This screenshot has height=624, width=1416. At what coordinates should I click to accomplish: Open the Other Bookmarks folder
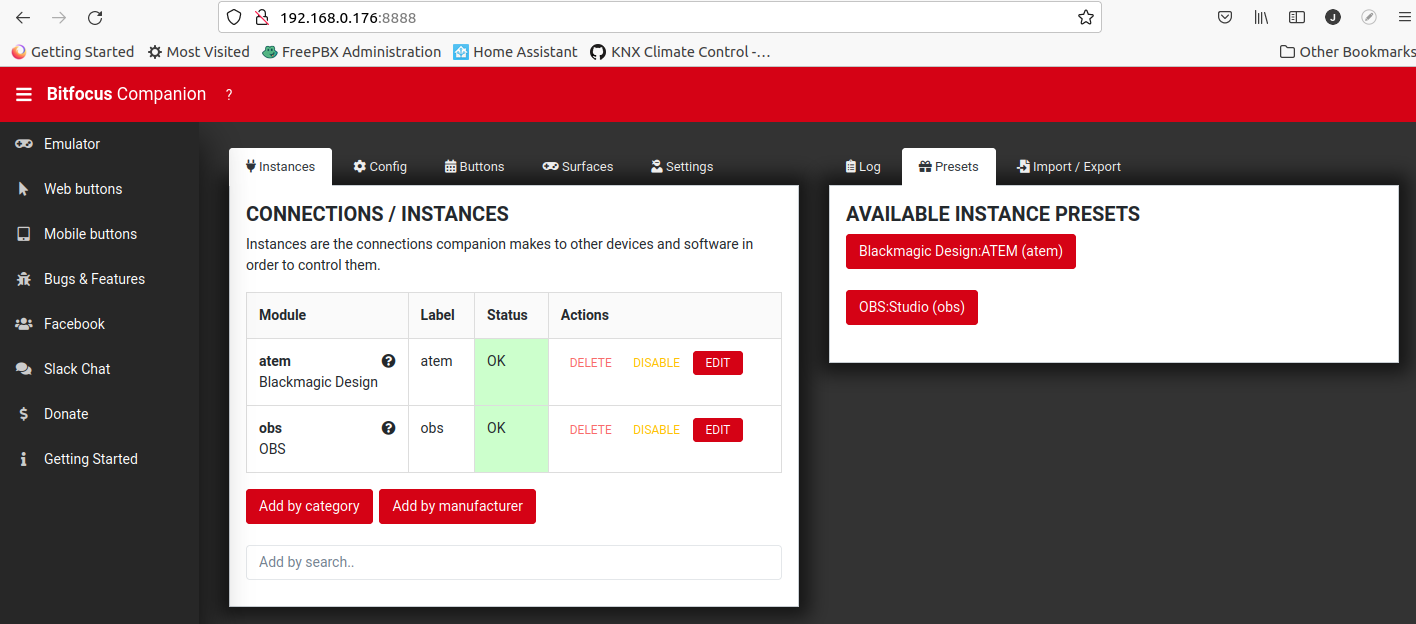1347,52
